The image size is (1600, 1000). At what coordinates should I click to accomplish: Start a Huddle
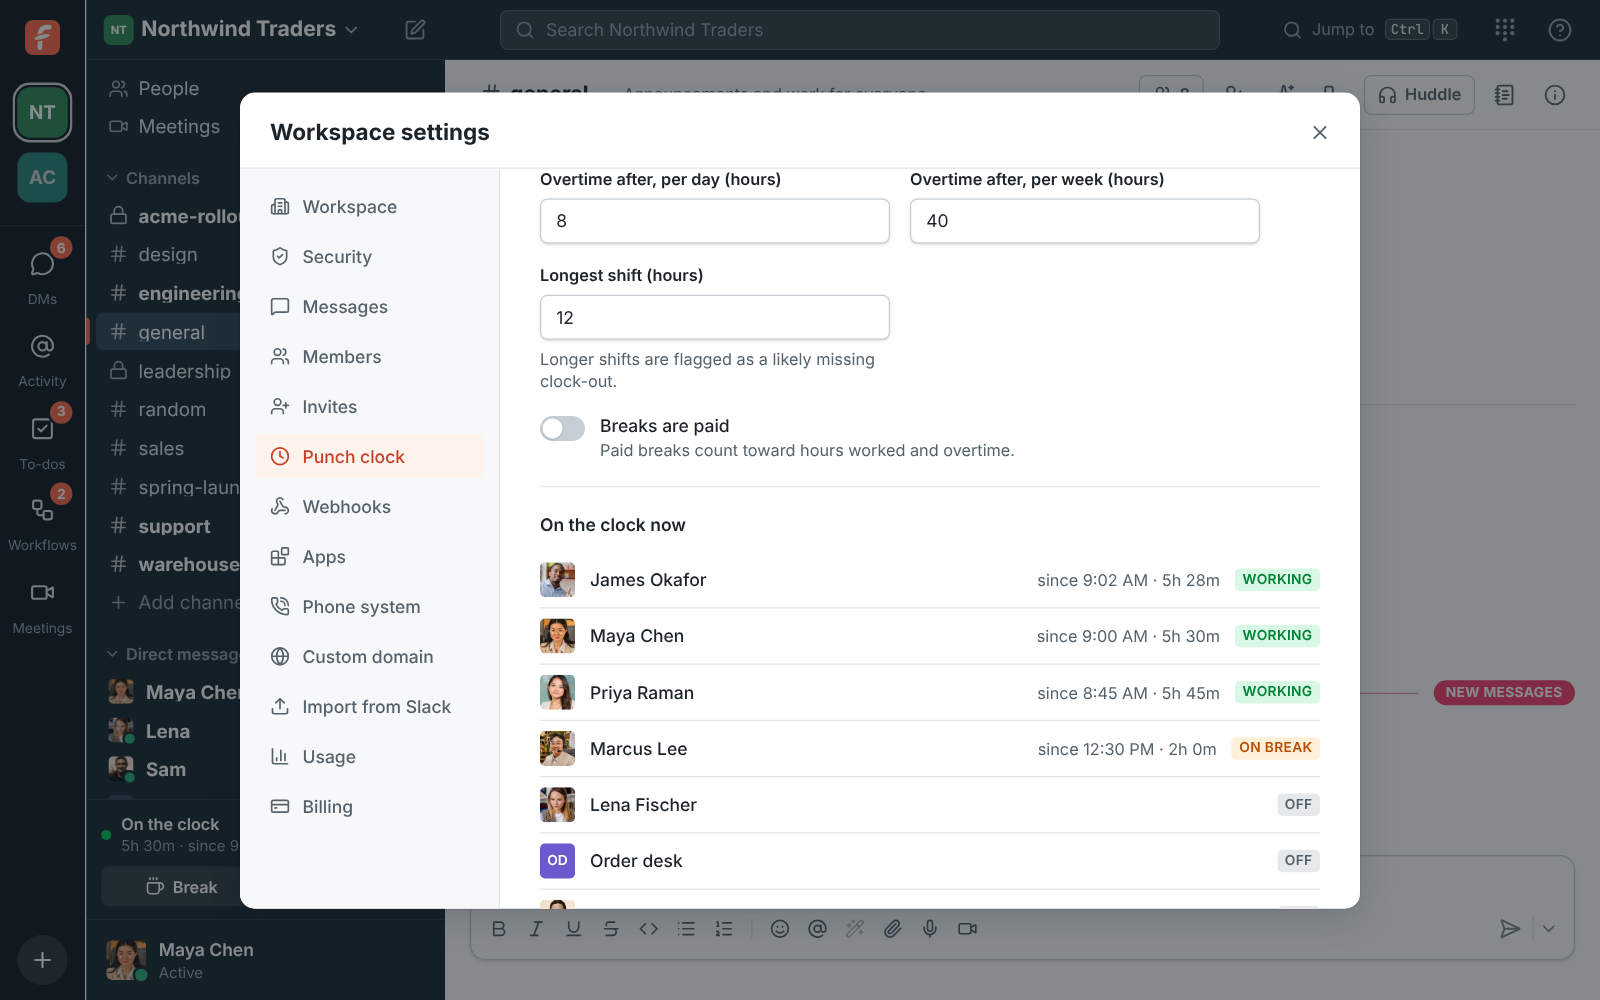click(1419, 95)
